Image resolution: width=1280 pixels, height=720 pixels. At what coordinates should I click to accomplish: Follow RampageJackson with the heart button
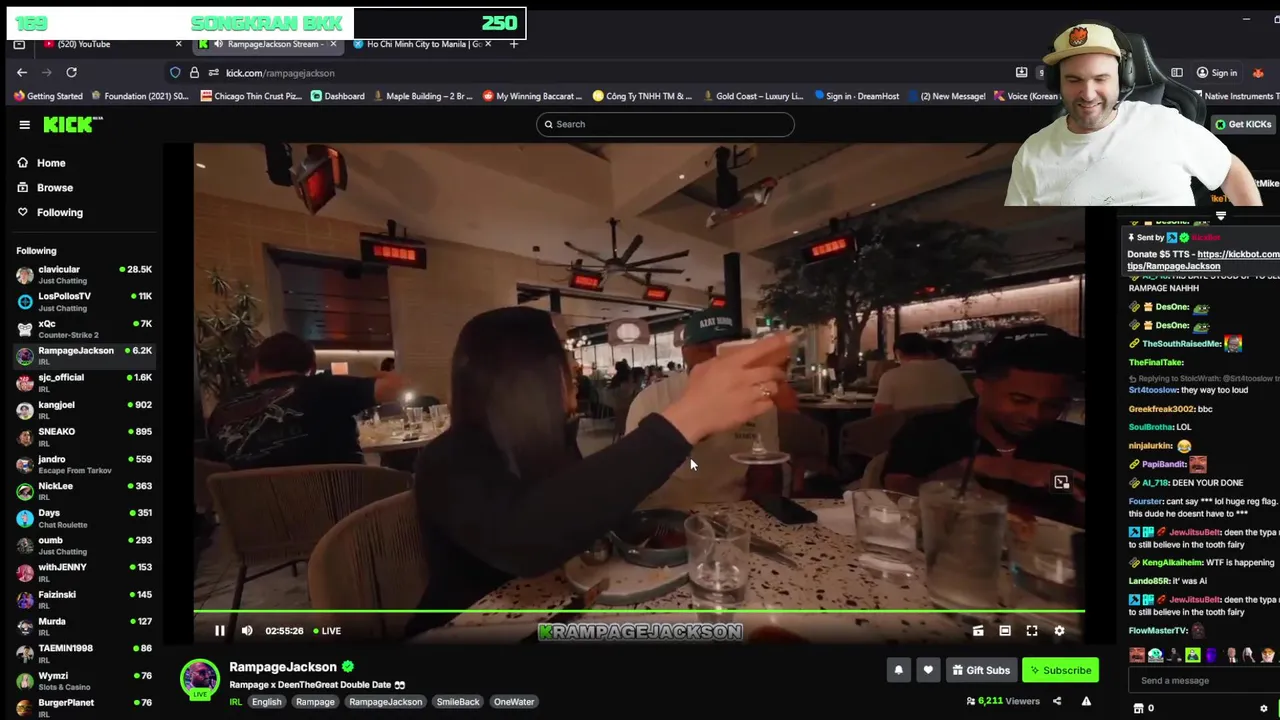(928, 670)
